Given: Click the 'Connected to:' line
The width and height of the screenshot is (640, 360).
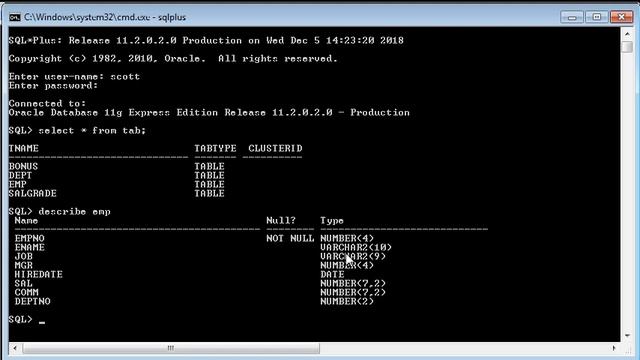Looking at the screenshot, I should 47,104.
